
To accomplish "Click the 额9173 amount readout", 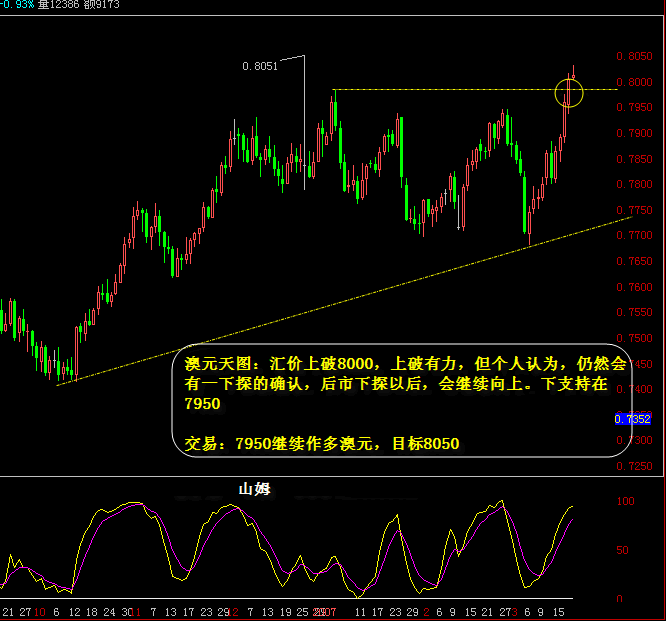I will click(102, 5).
